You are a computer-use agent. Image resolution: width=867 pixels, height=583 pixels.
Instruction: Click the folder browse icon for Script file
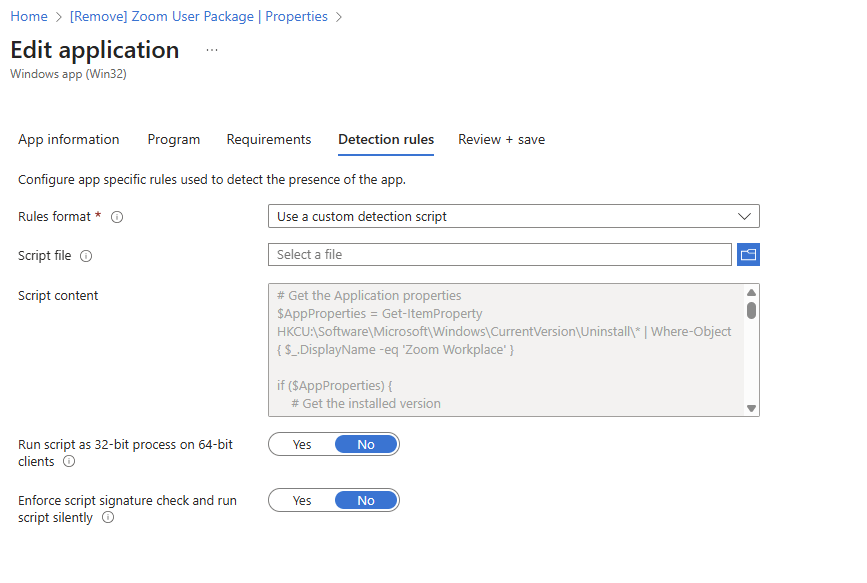pyautogui.click(x=748, y=255)
